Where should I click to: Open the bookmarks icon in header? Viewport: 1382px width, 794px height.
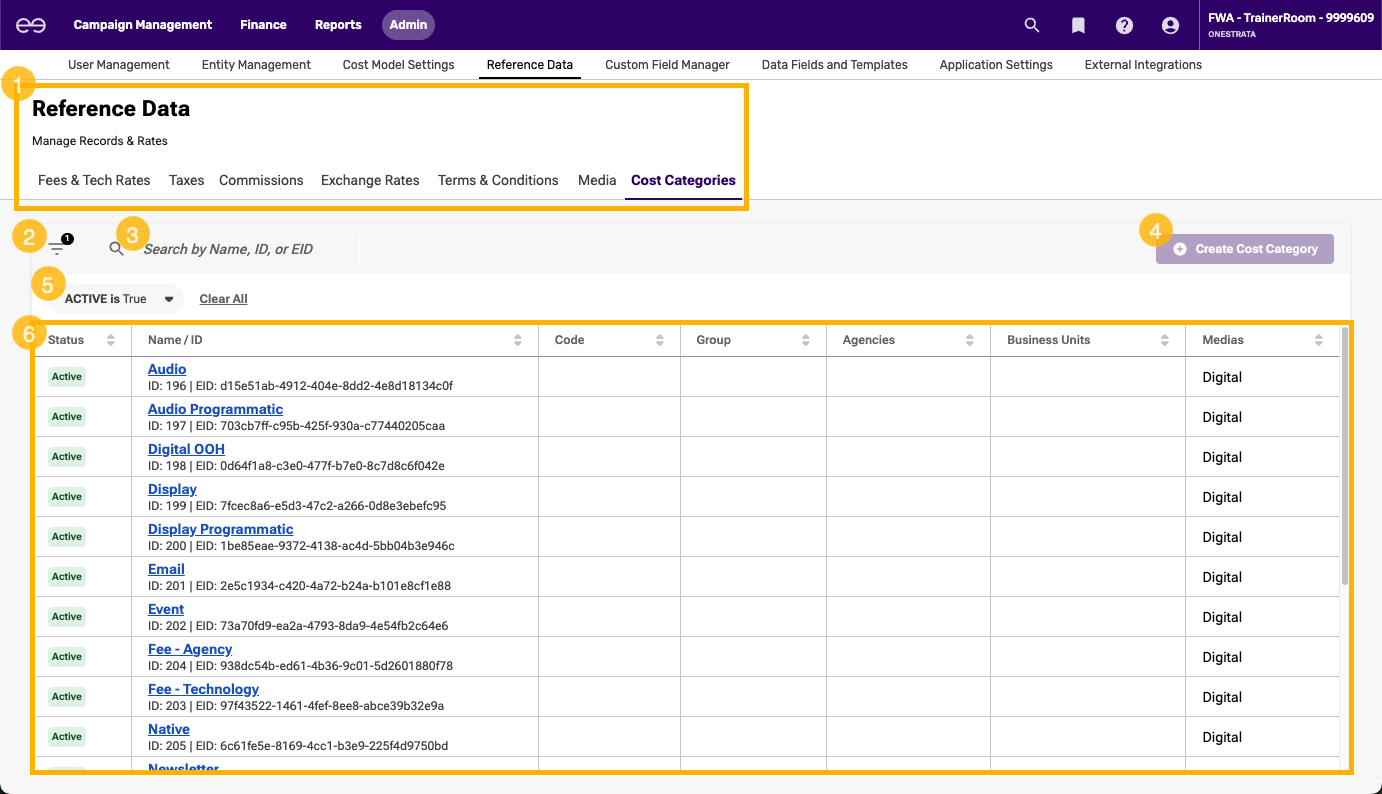tap(1078, 25)
